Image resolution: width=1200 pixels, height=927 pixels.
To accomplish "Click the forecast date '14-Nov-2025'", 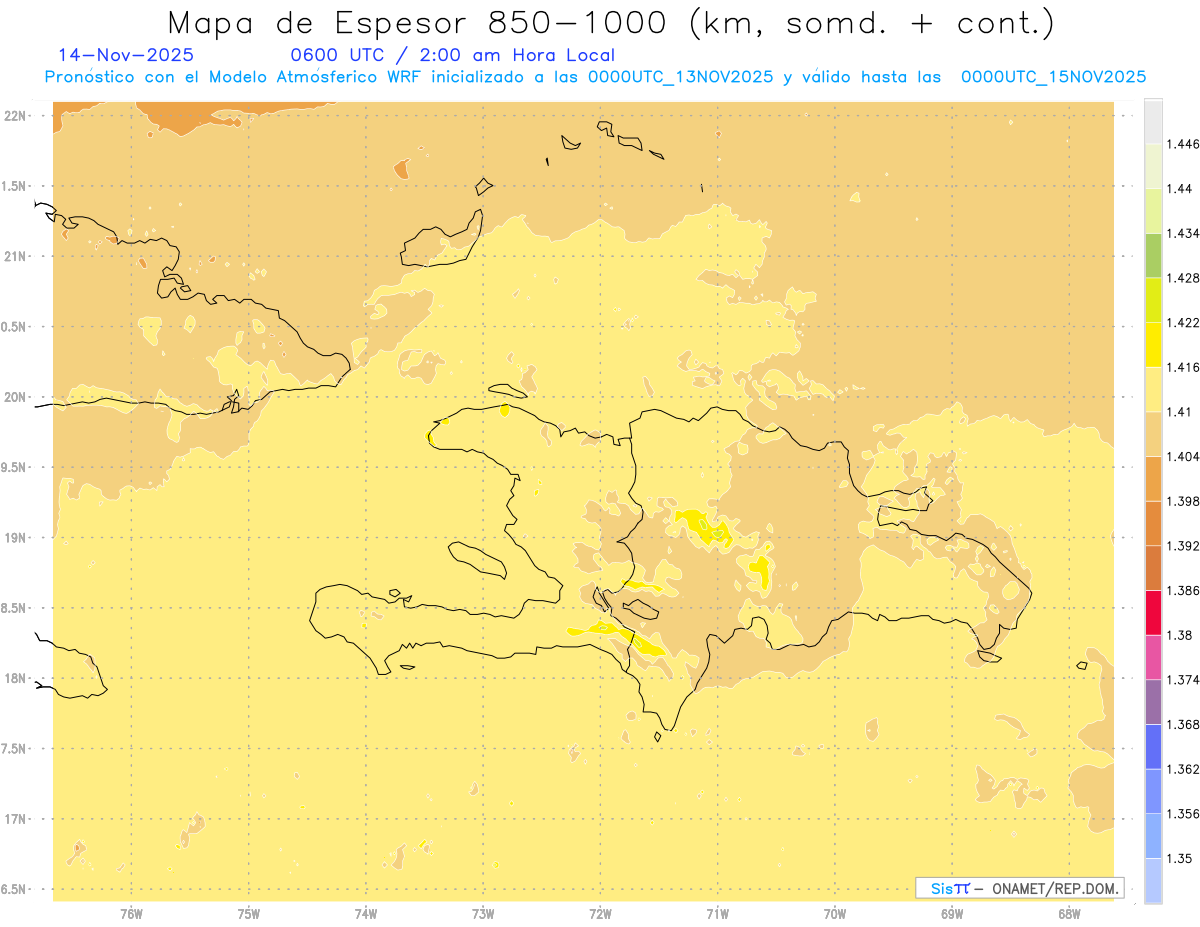I will pyautogui.click(x=126, y=56).
